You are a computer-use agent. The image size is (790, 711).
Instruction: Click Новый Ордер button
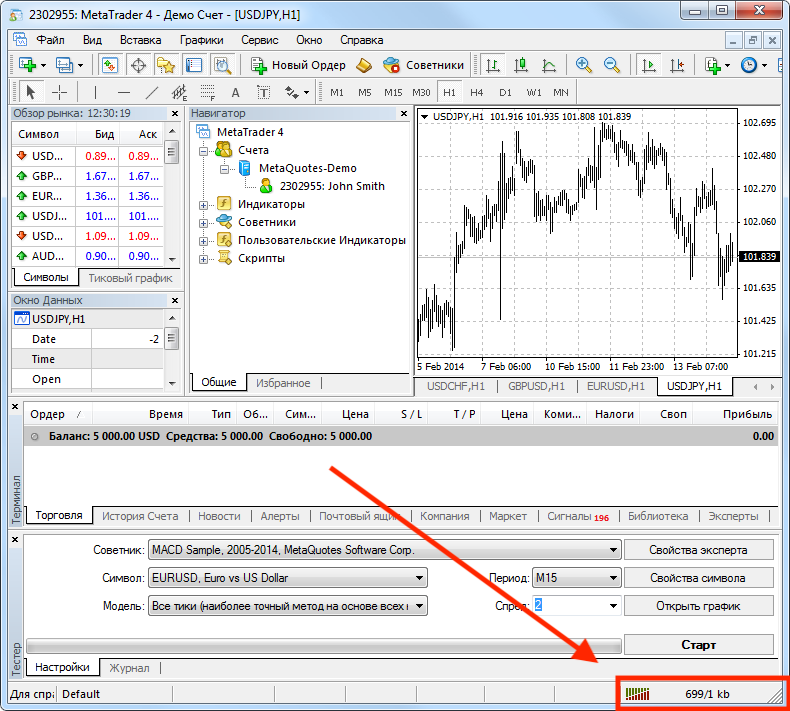pyautogui.click(x=298, y=65)
